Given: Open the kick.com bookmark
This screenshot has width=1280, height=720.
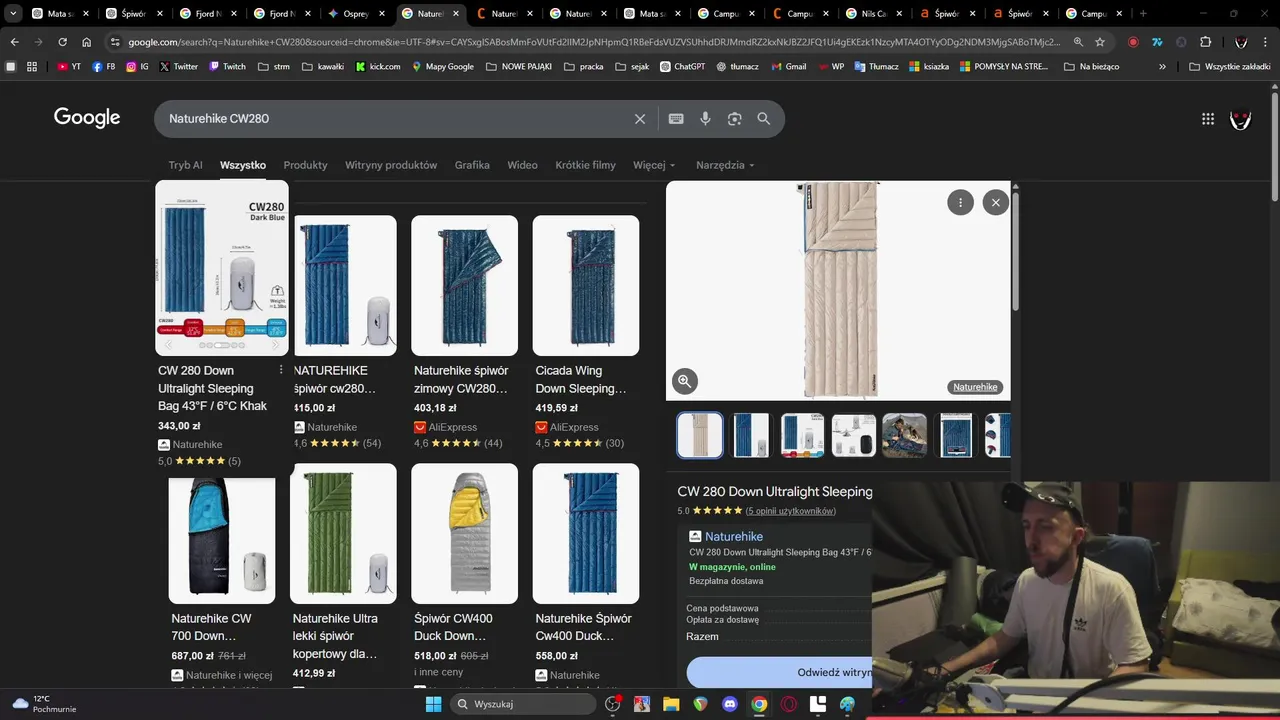Looking at the screenshot, I should tap(378, 66).
